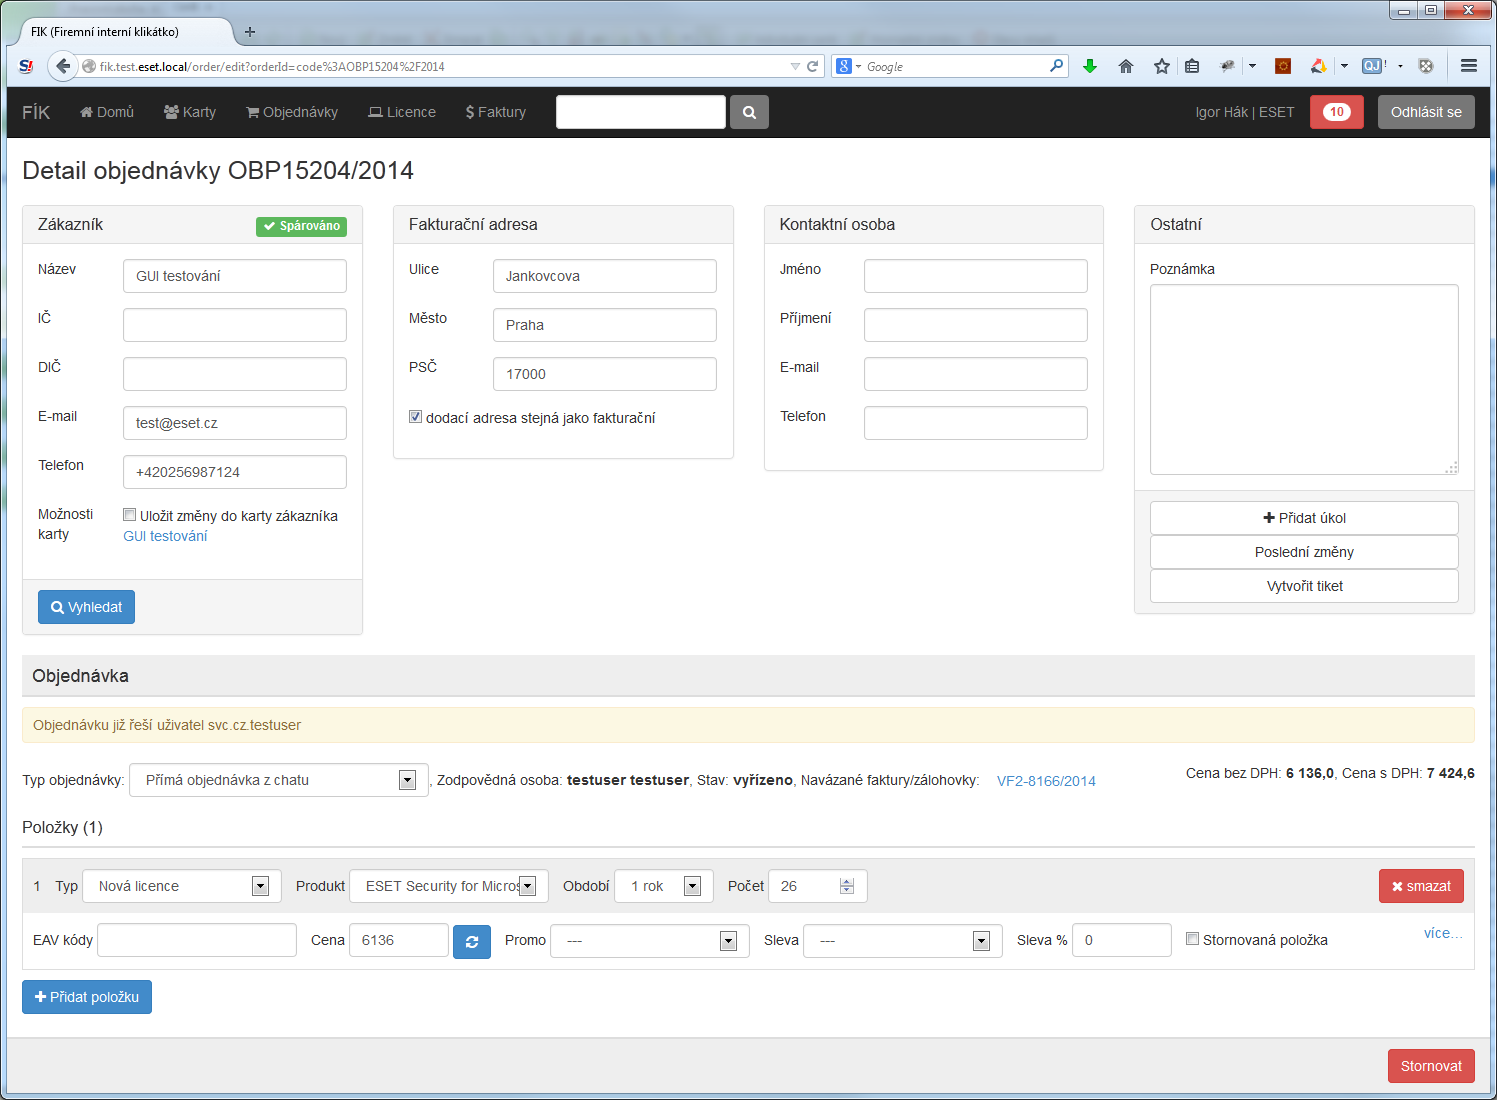The height and width of the screenshot is (1100, 1497).
Task: Focus the contact person Jméno field
Action: pos(976,276)
